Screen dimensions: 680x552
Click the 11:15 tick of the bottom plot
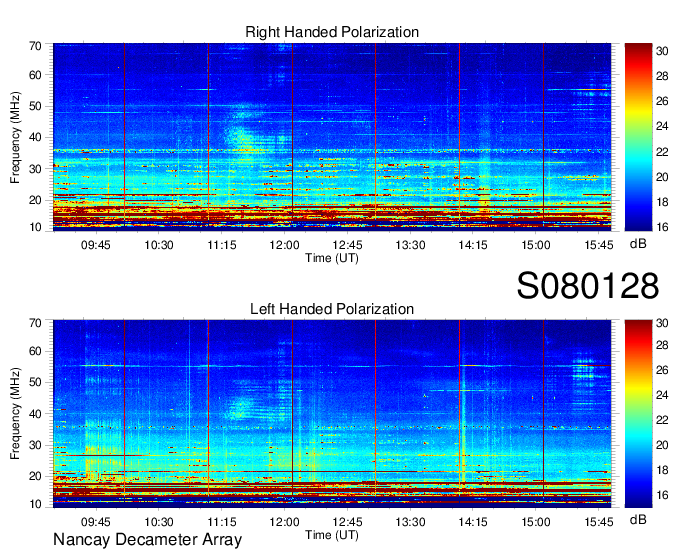tap(222, 522)
